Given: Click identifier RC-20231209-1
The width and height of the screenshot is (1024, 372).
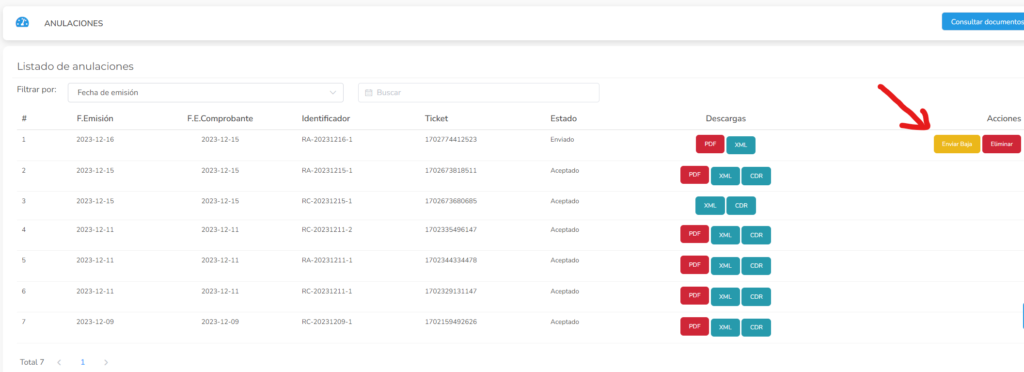Looking at the screenshot, I should pos(327,322).
